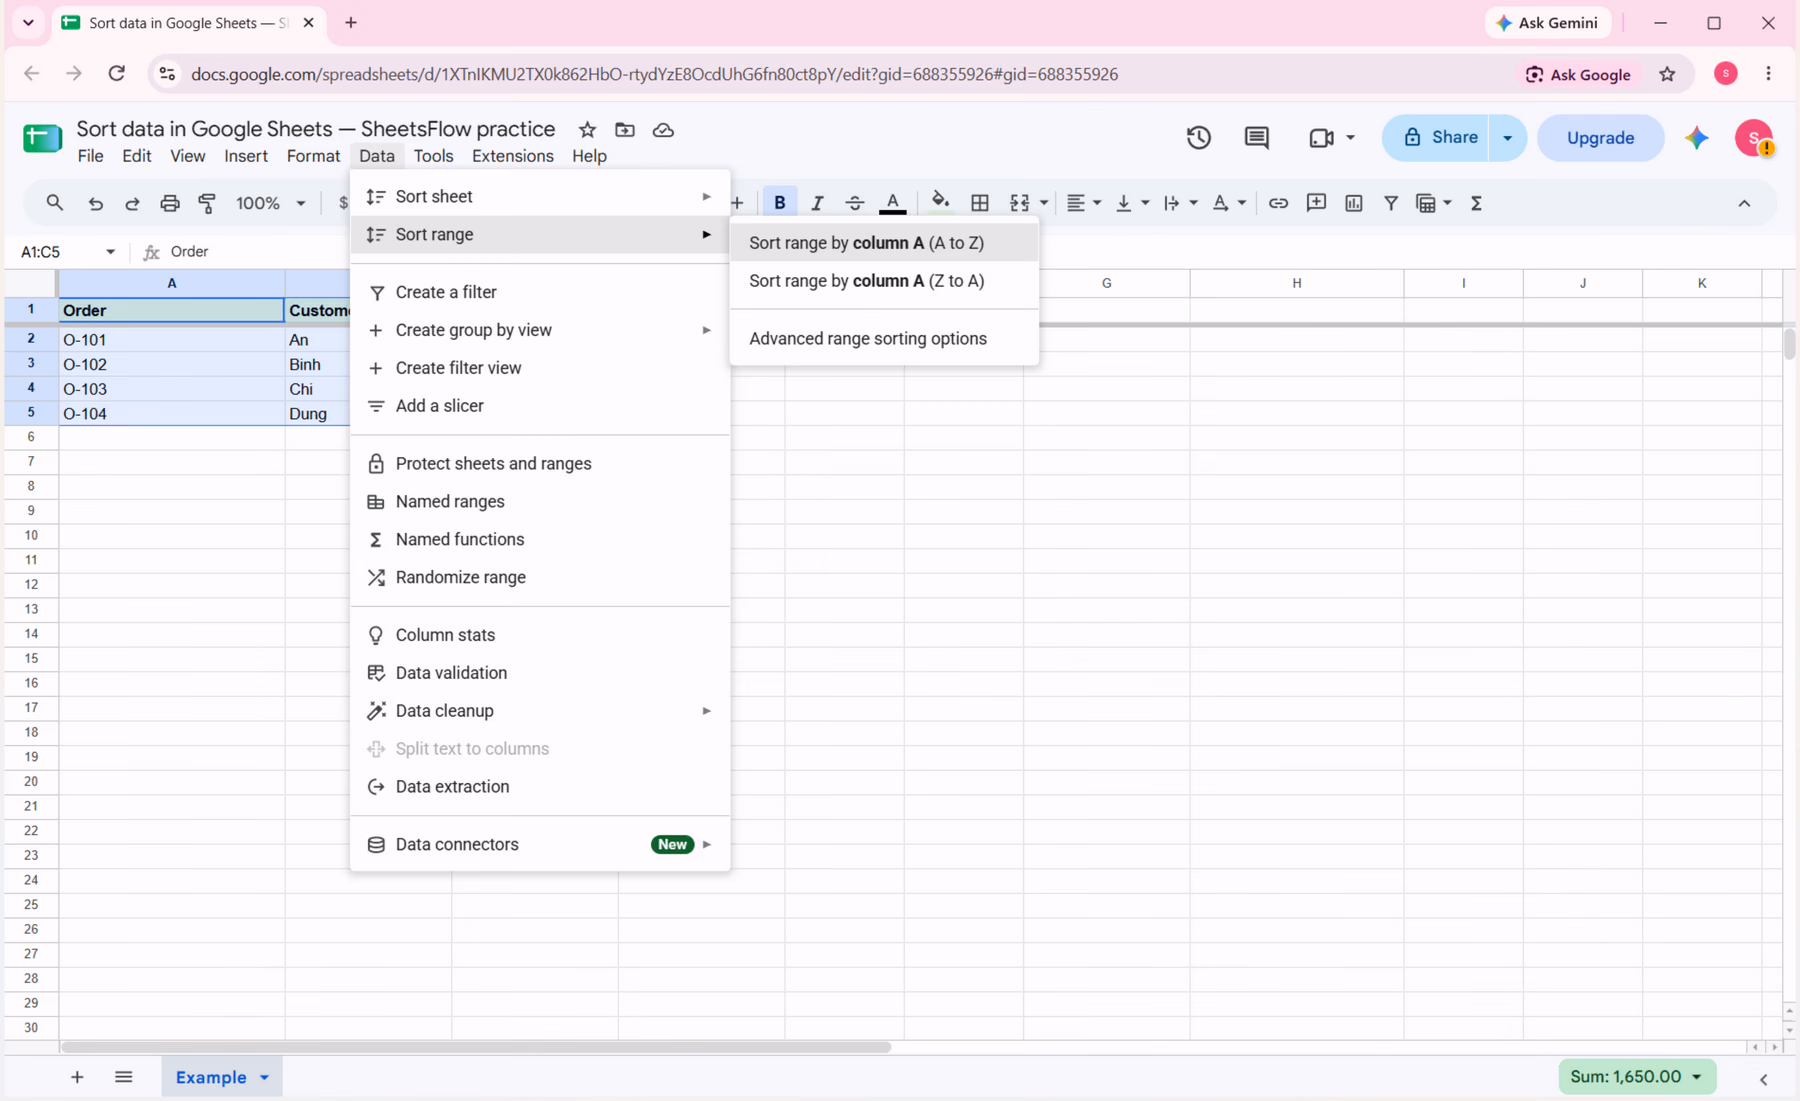Screen dimensions: 1800x1101
Task: Open the Example sheet tab menu arrow
Action: [265, 1078]
